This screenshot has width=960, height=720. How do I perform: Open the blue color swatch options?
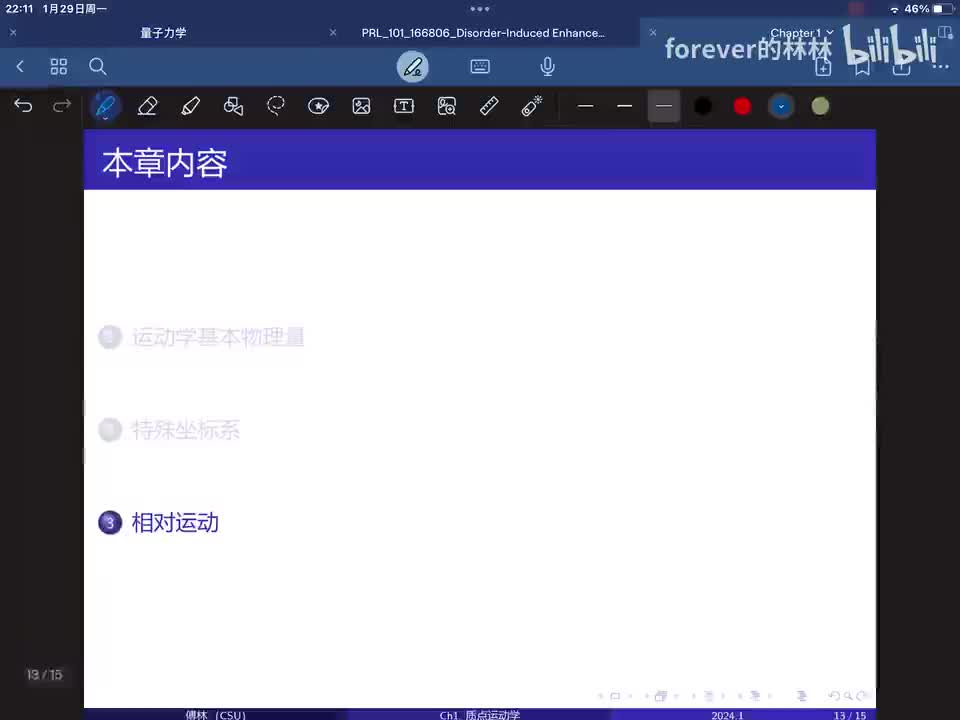pos(781,107)
